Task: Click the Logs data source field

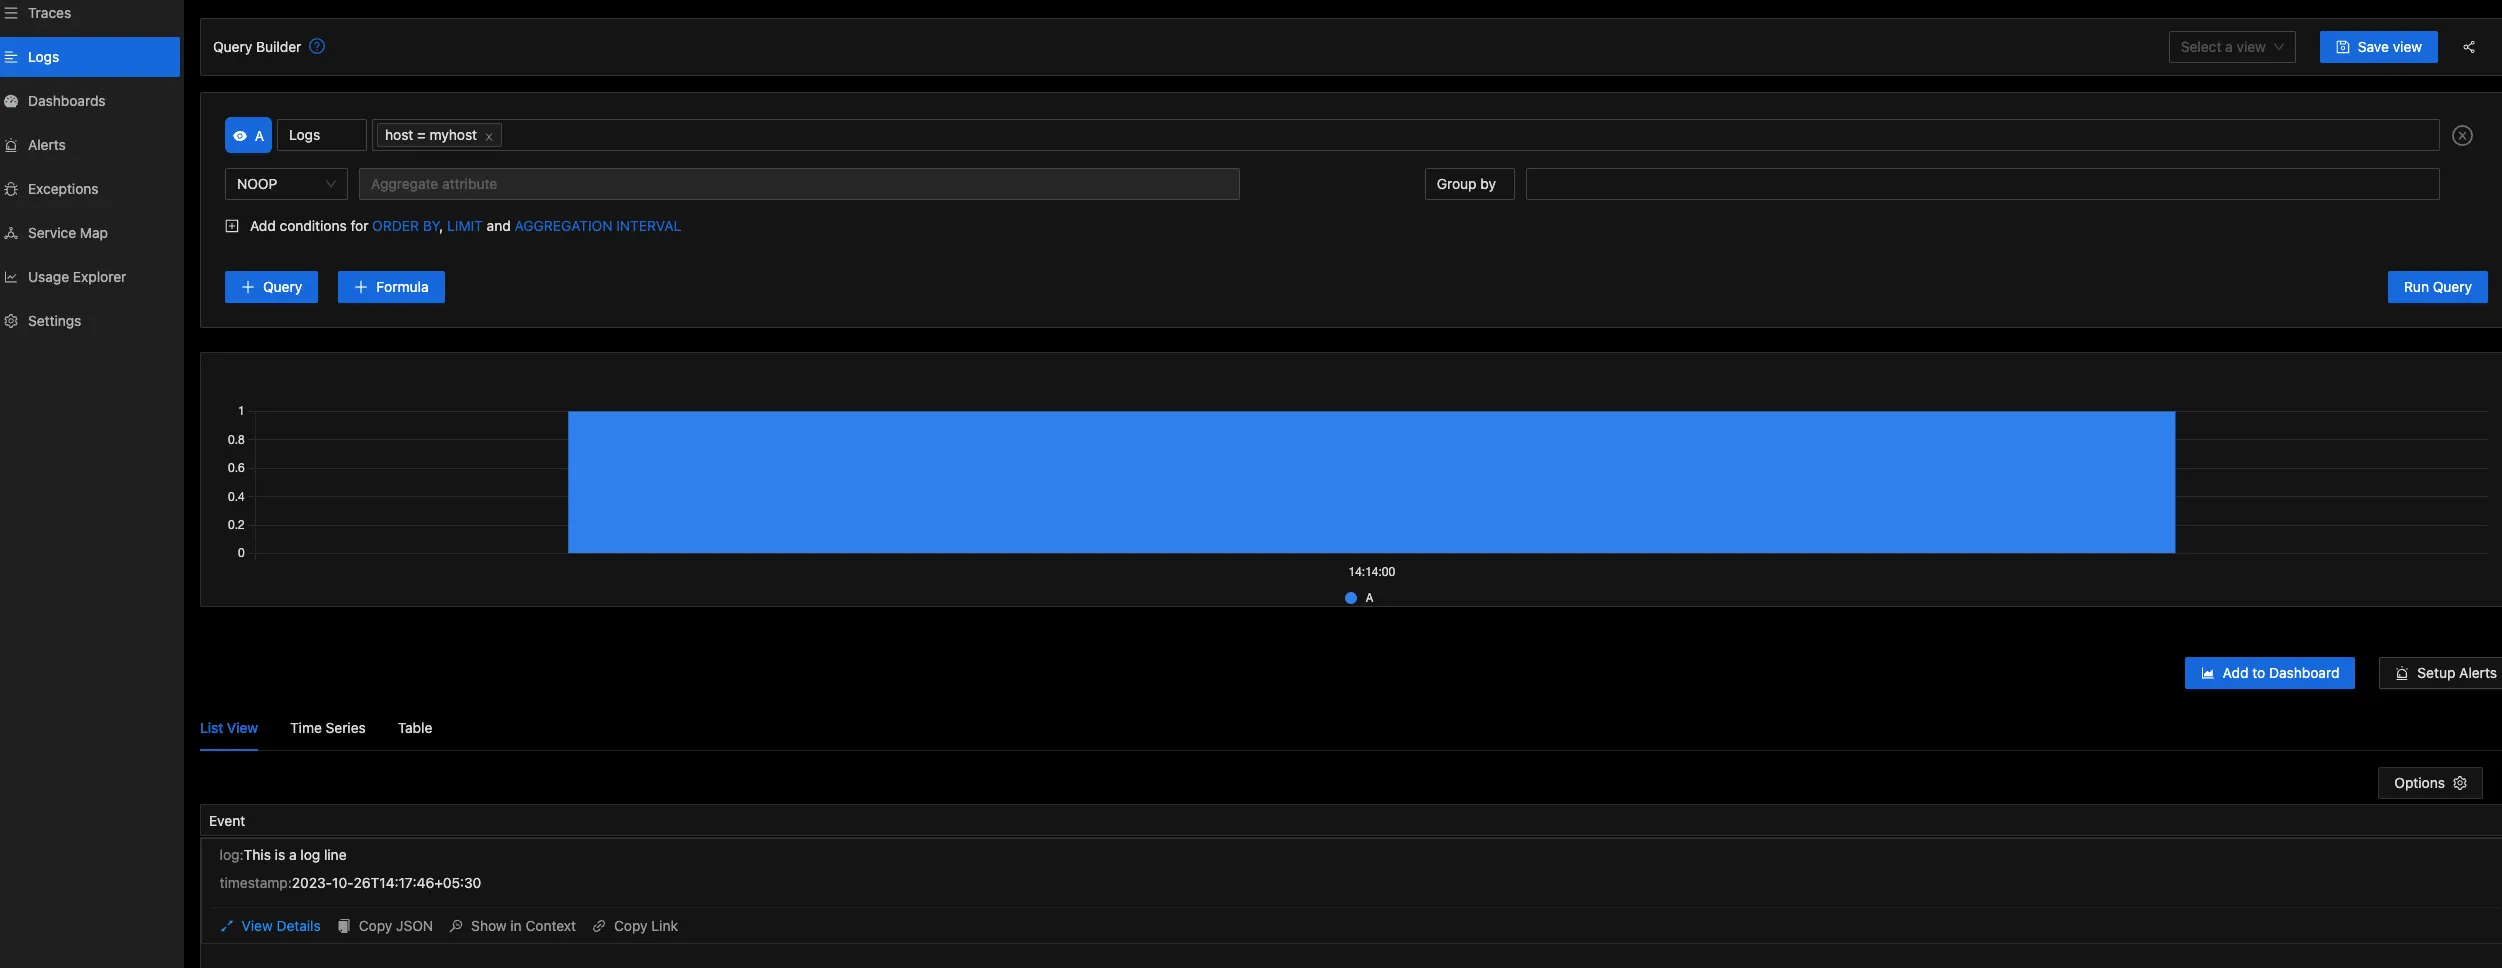Action: [322, 135]
